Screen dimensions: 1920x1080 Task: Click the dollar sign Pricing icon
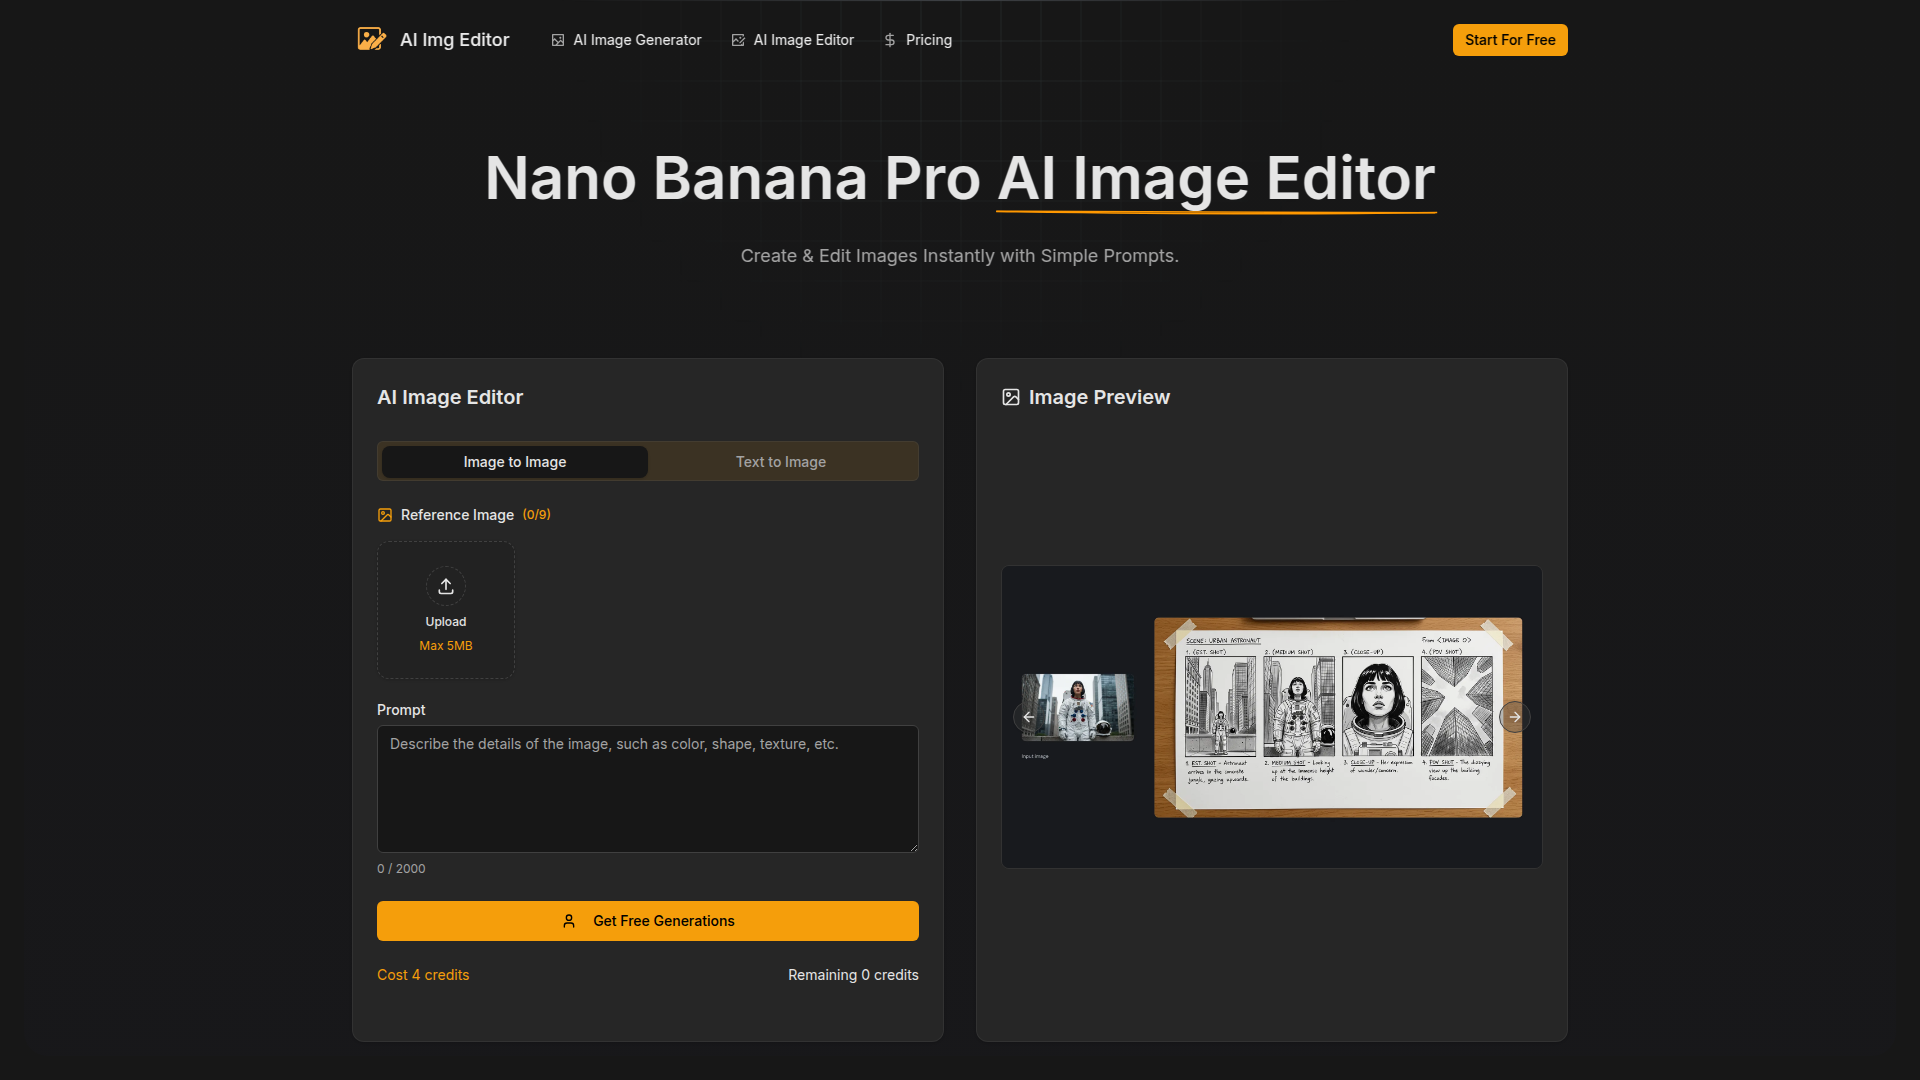coord(890,40)
